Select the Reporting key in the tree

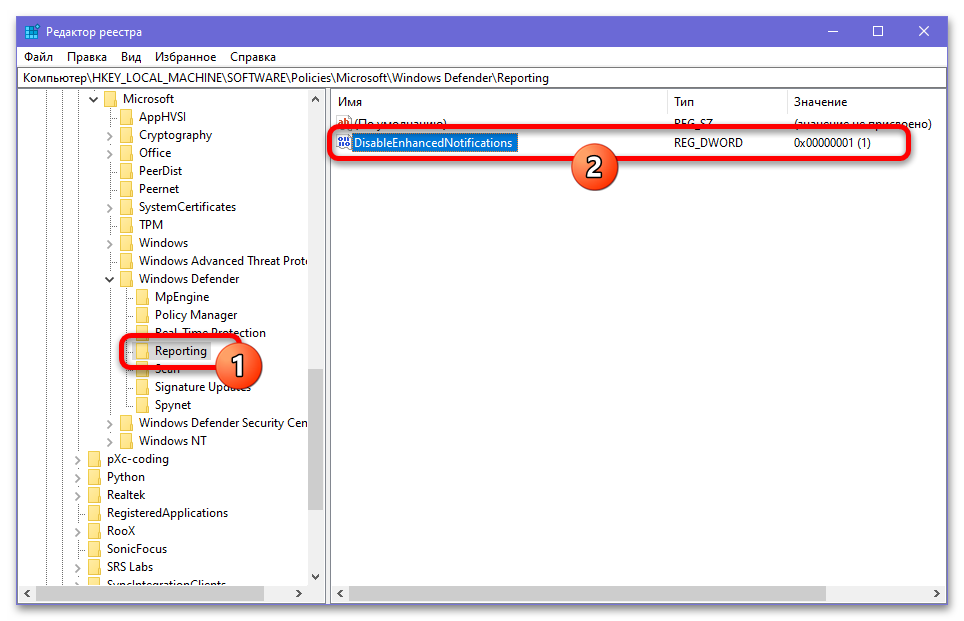[181, 351]
